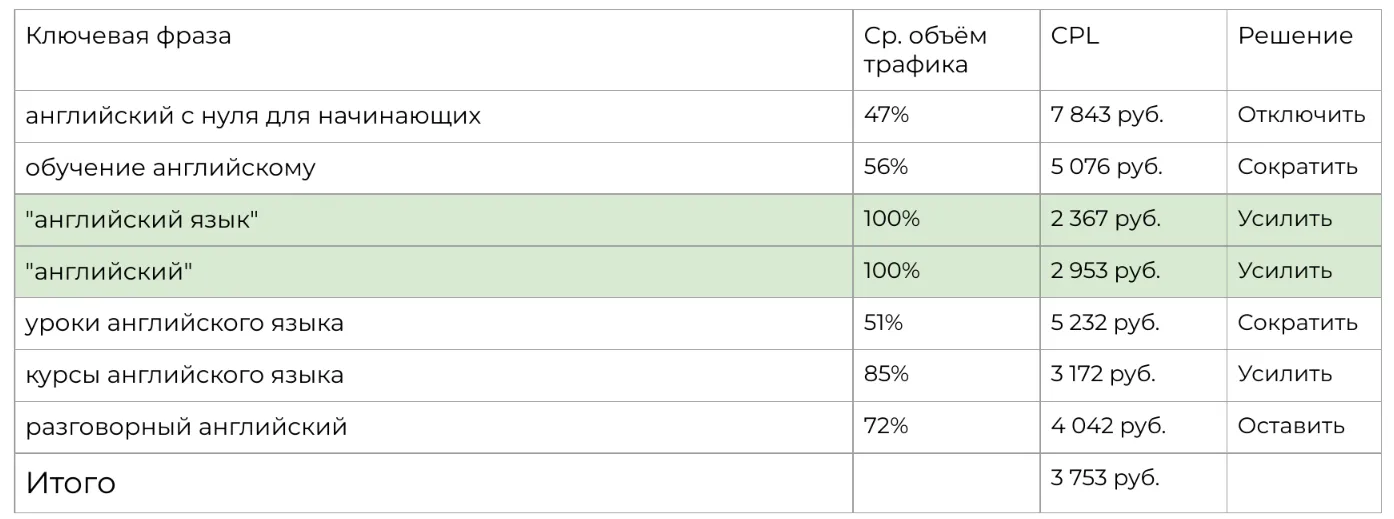Click the "Оставить" decision cell
1394x519 pixels.
point(1291,427)
